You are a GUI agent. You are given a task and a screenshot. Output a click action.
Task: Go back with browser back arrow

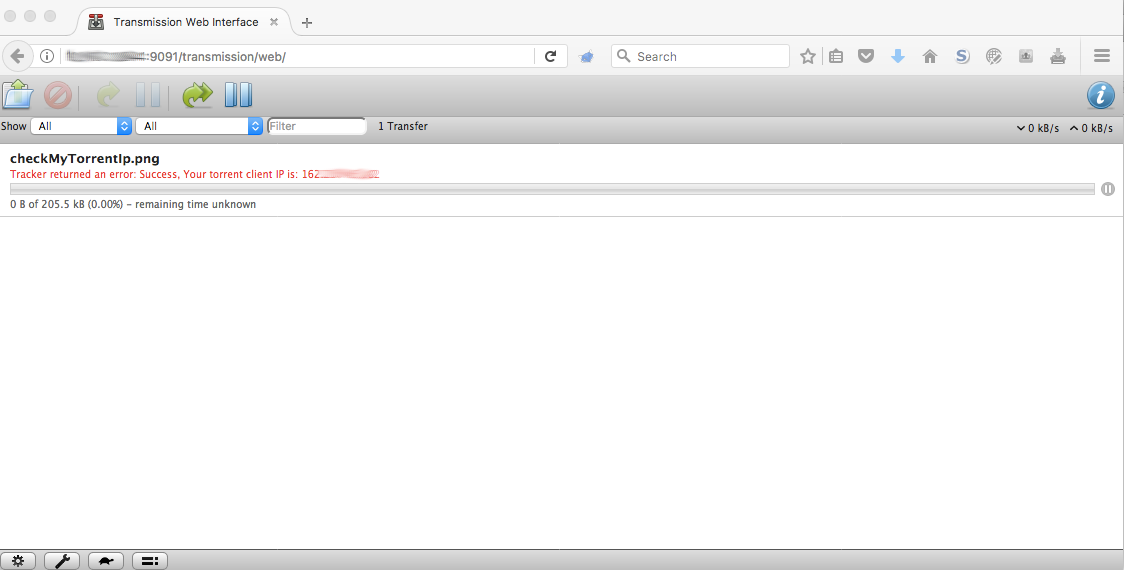point(17,56)
